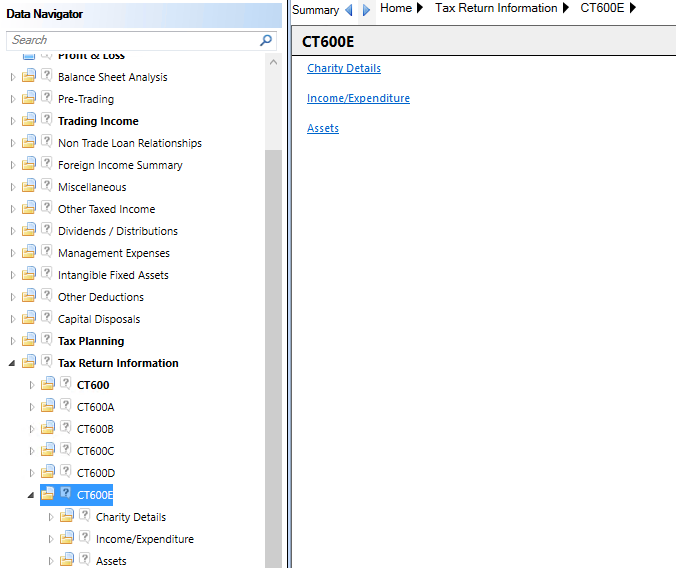The image size is (676, 568).
Task: Click the folder icon beside CT600D
Action: [x=48, y=472]
